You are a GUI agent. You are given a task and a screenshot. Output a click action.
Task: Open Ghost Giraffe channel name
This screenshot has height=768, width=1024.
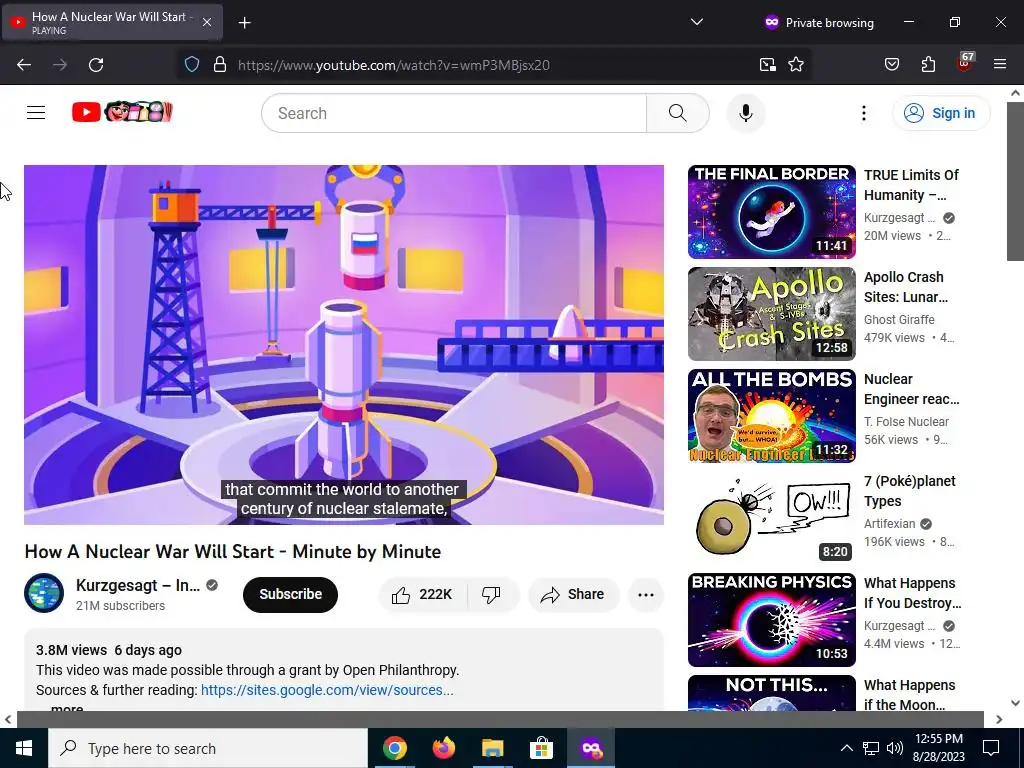899,319
